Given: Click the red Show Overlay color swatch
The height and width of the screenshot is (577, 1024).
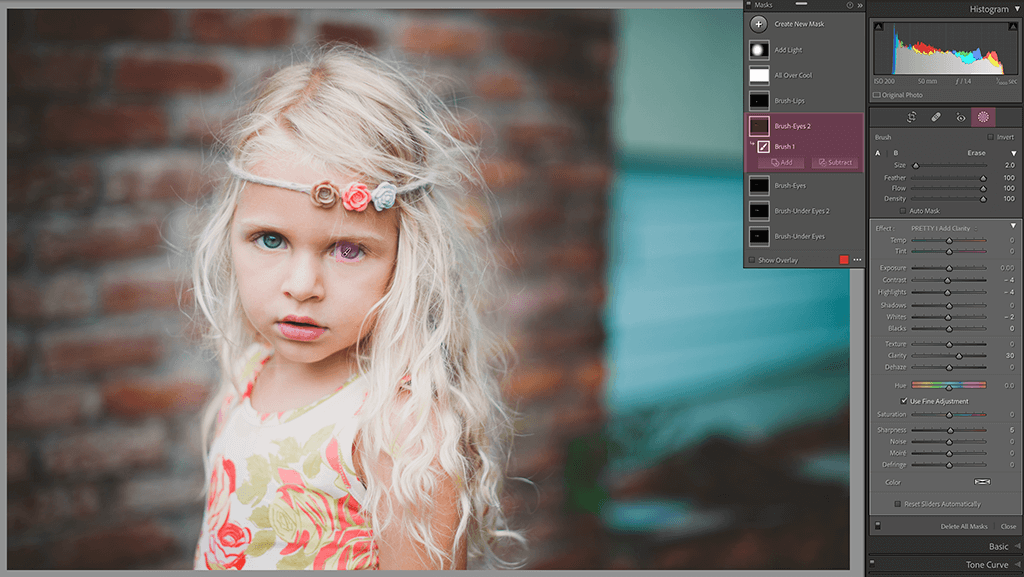Looking at the screenshot, I should pyautogui.click(x=843, y=259).
